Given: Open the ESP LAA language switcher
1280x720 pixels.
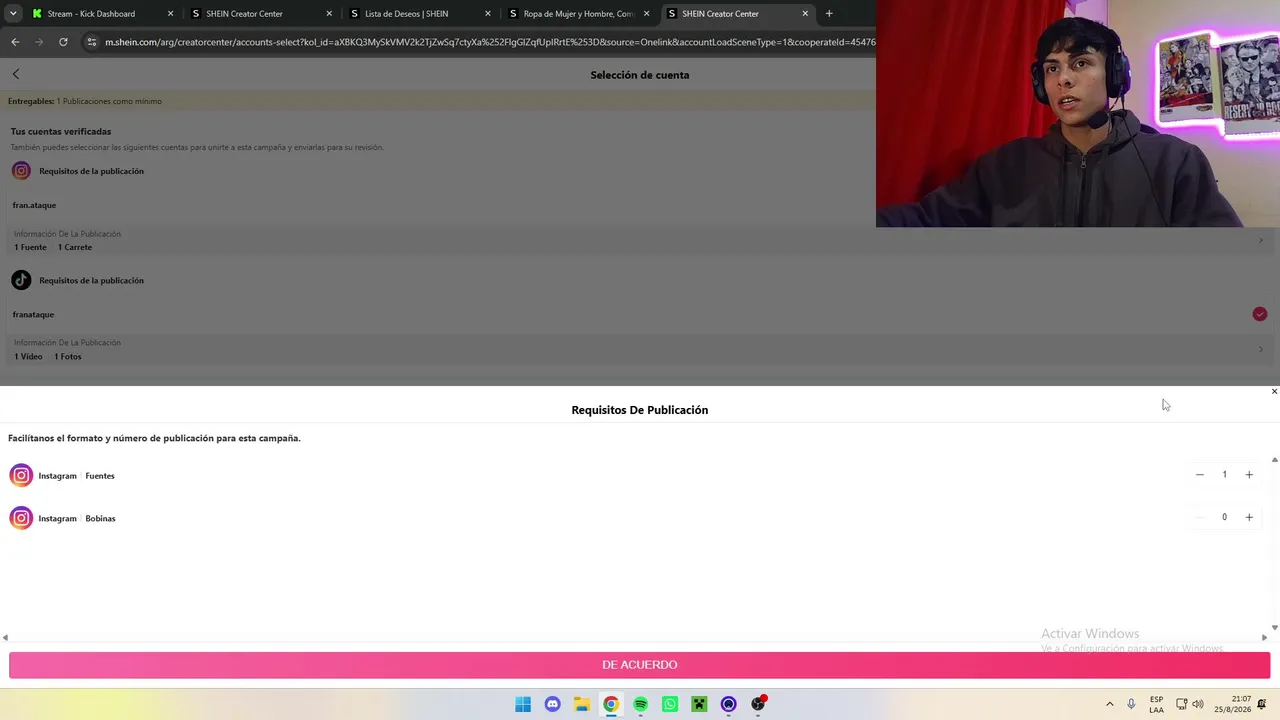Looking at the screenshot, I should coord(1156,704).
